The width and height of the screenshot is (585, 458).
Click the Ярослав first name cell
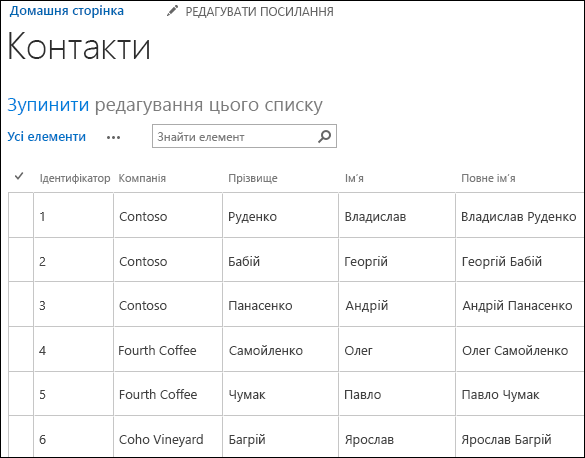(x=397, y=437)
